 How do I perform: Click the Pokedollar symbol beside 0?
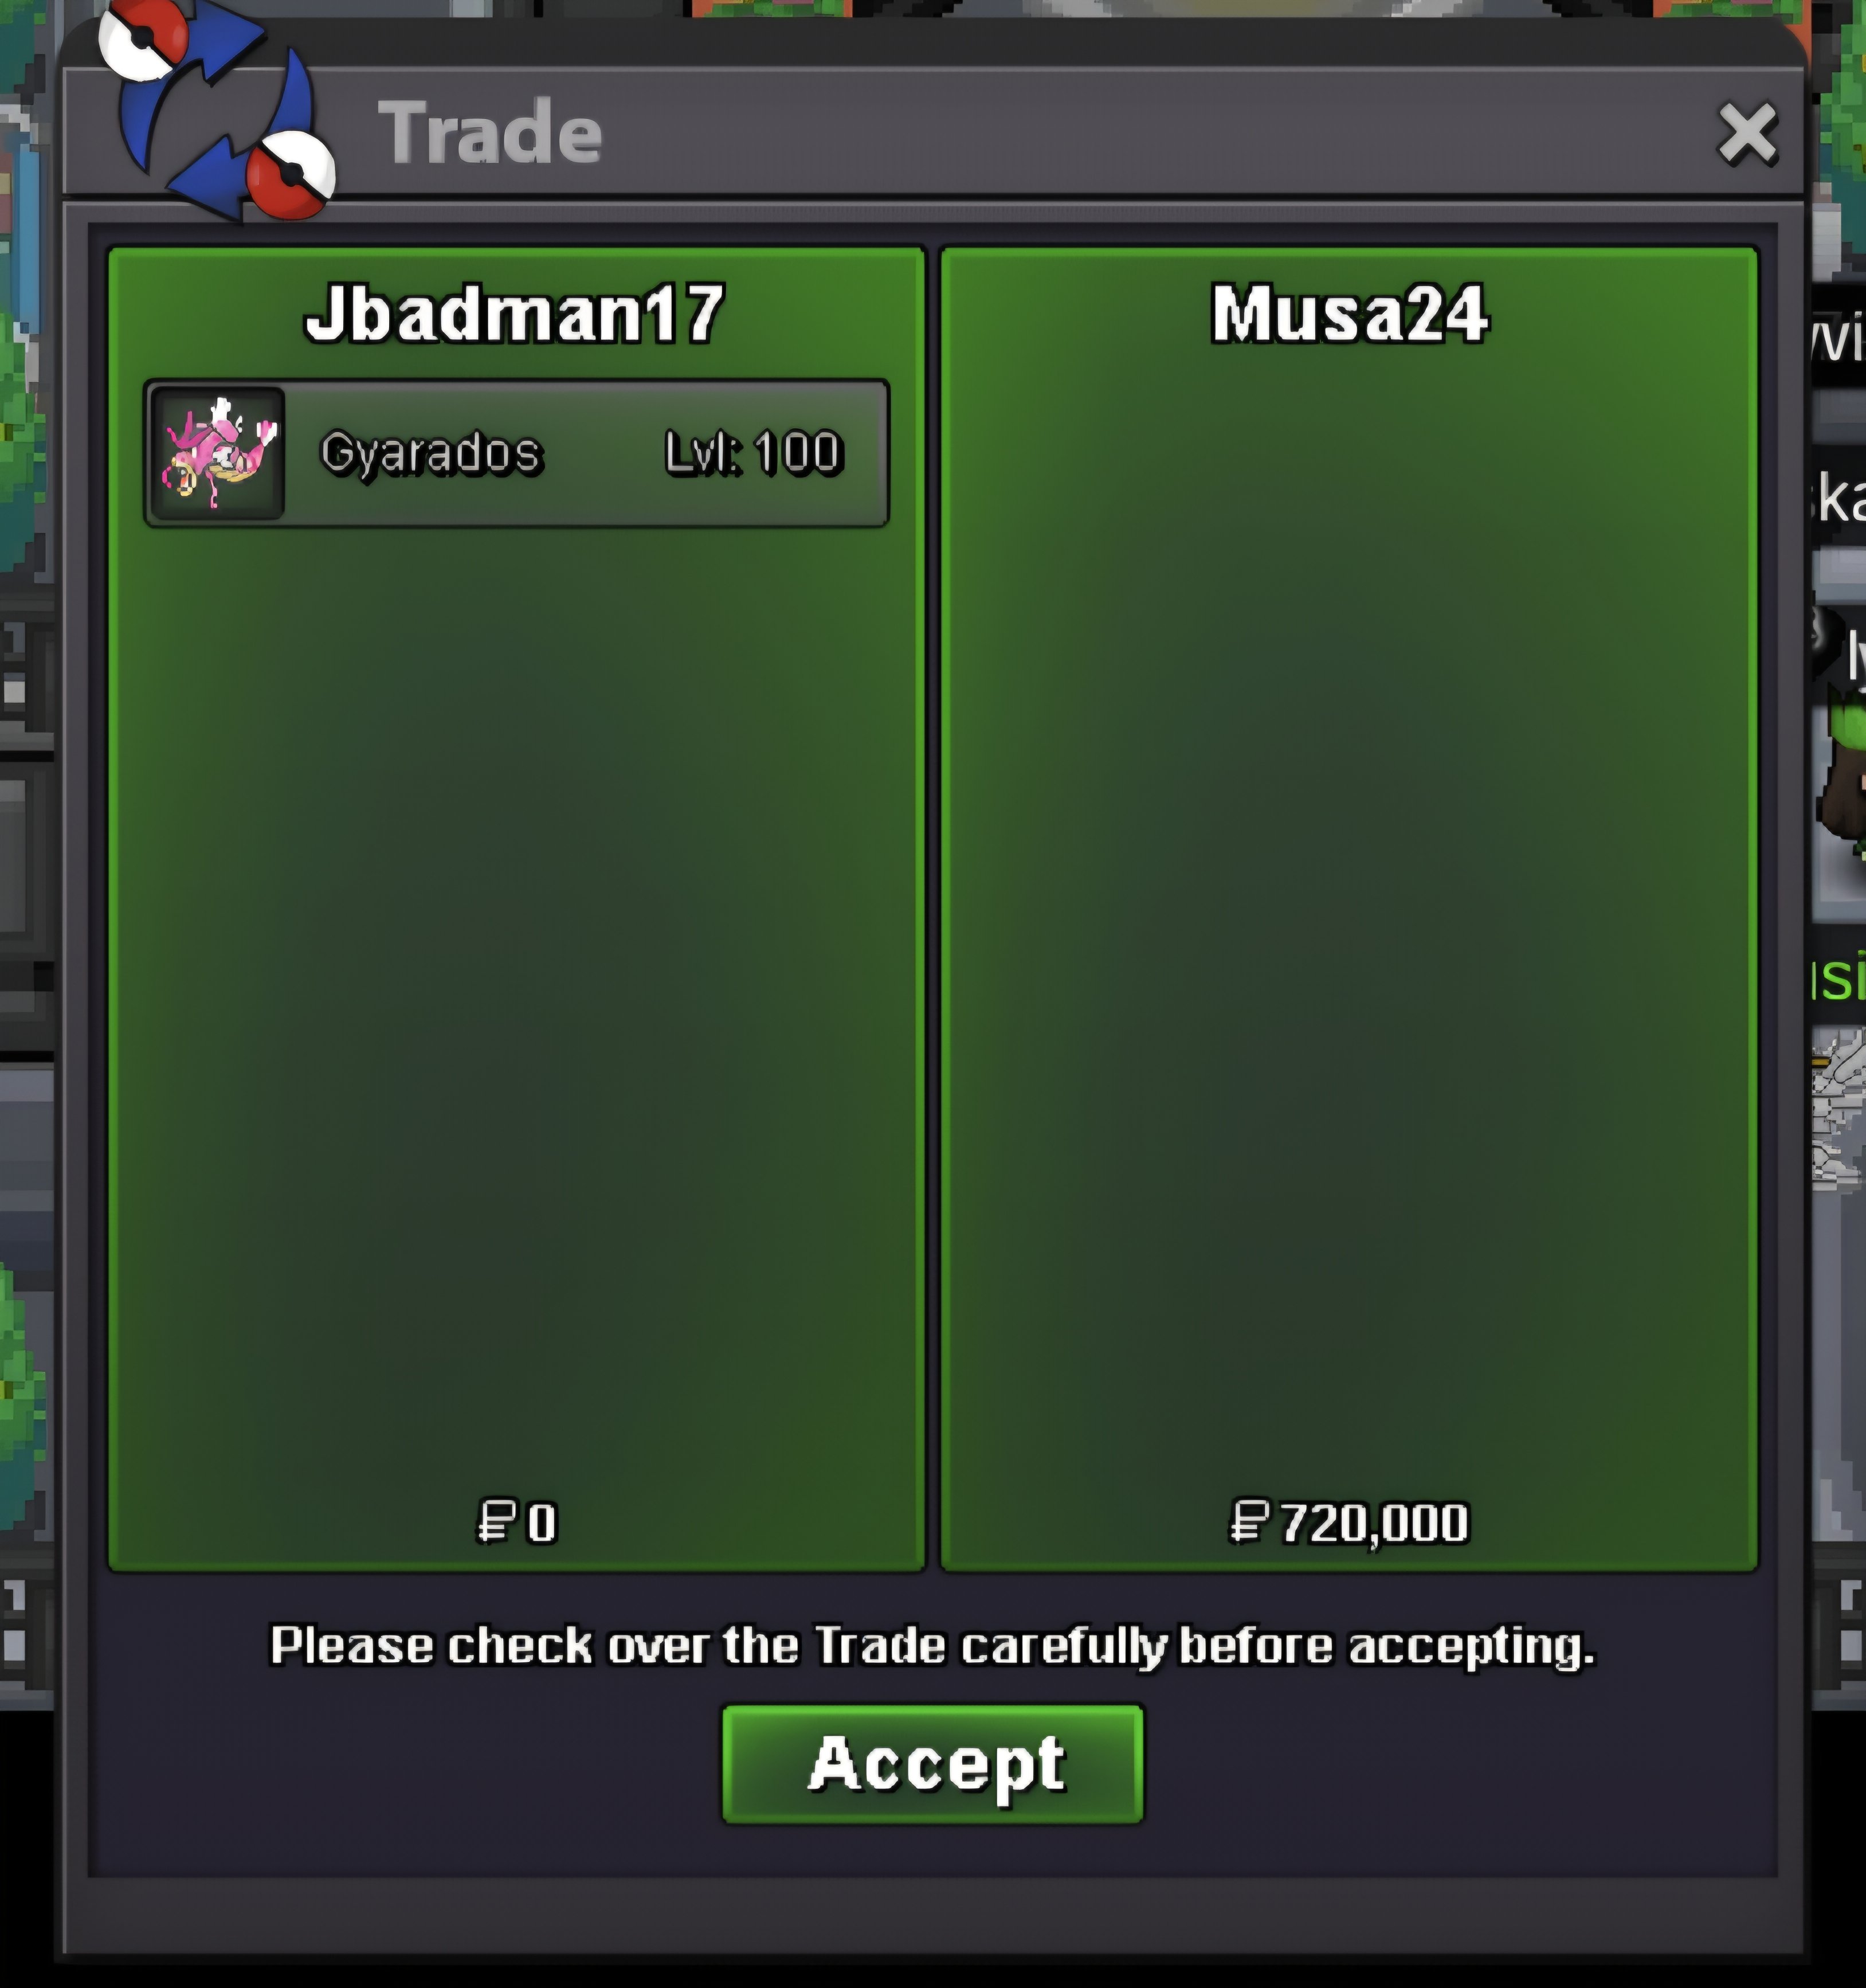(496, 1521)
